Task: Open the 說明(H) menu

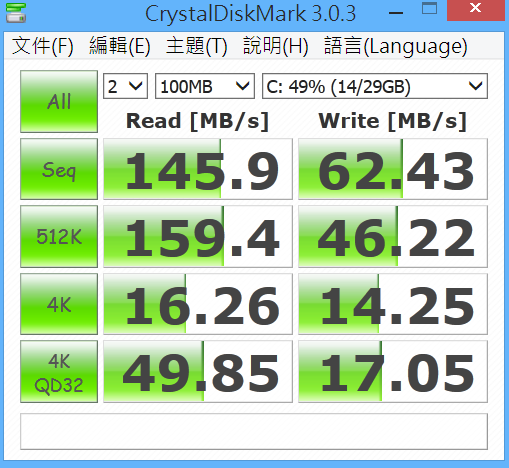Action: (x=275, y=46)
